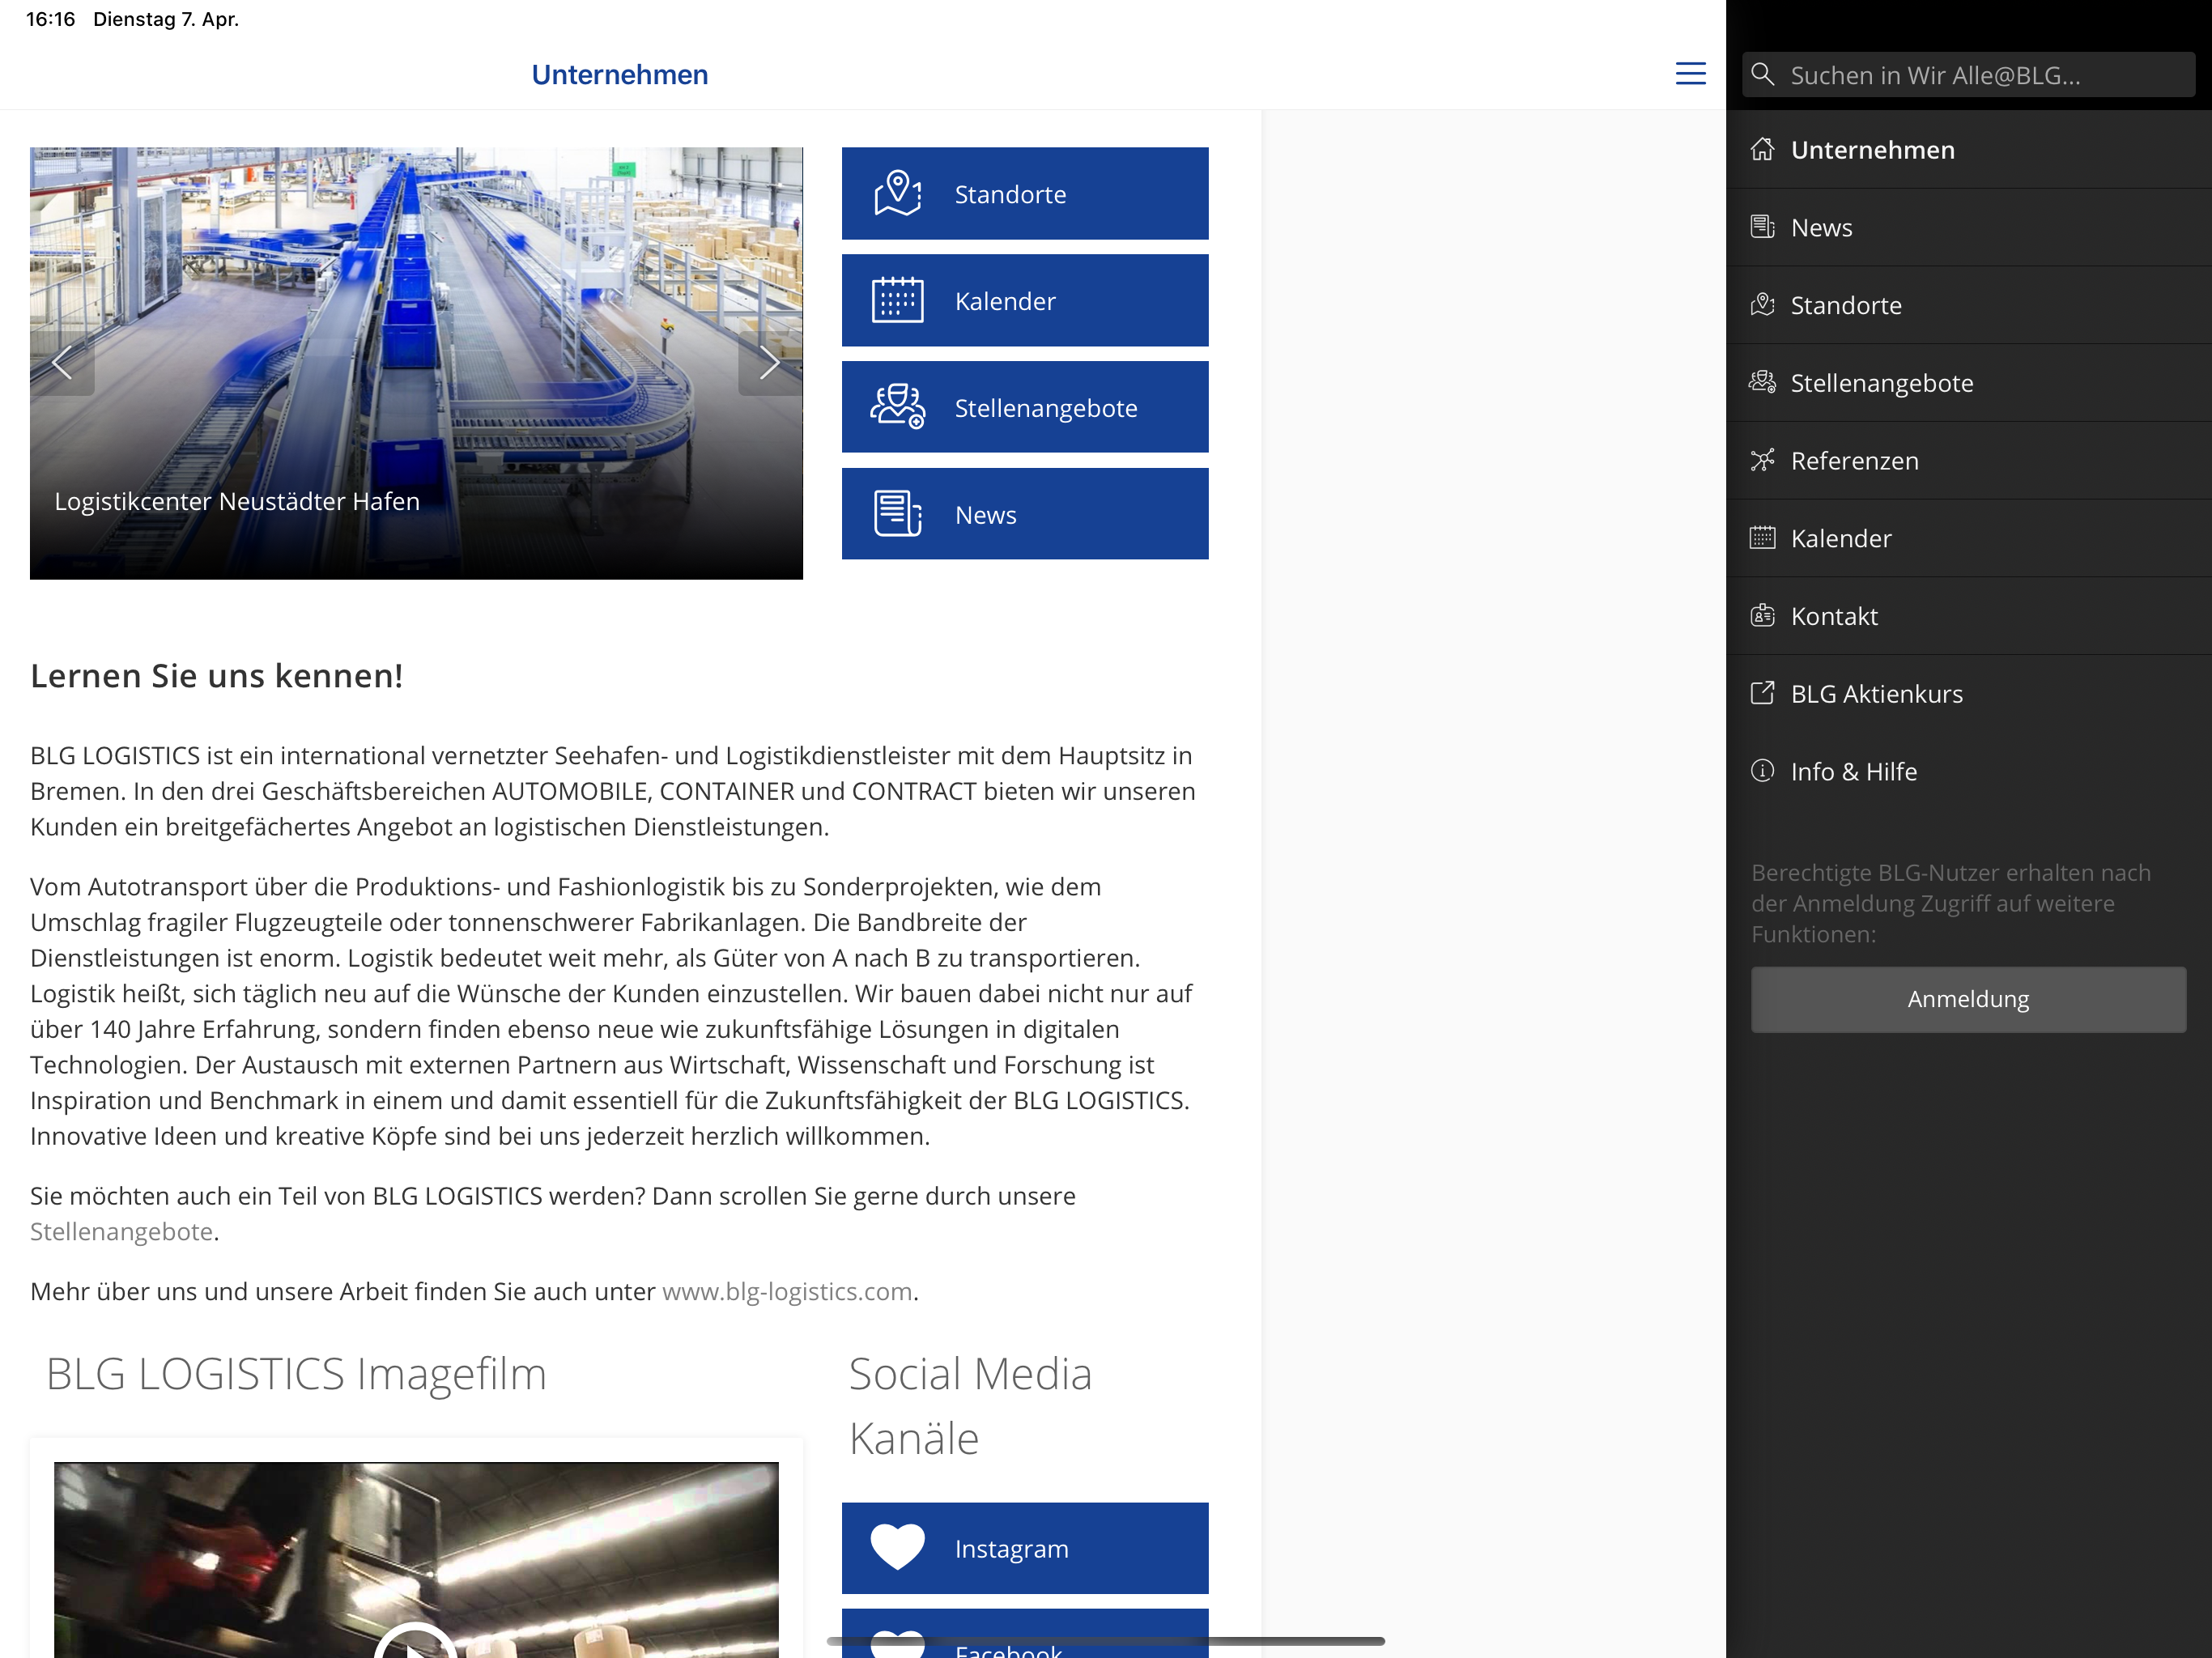
Task: Click the Referenzen network icon in sidebar
Action: coord(1762,460)
